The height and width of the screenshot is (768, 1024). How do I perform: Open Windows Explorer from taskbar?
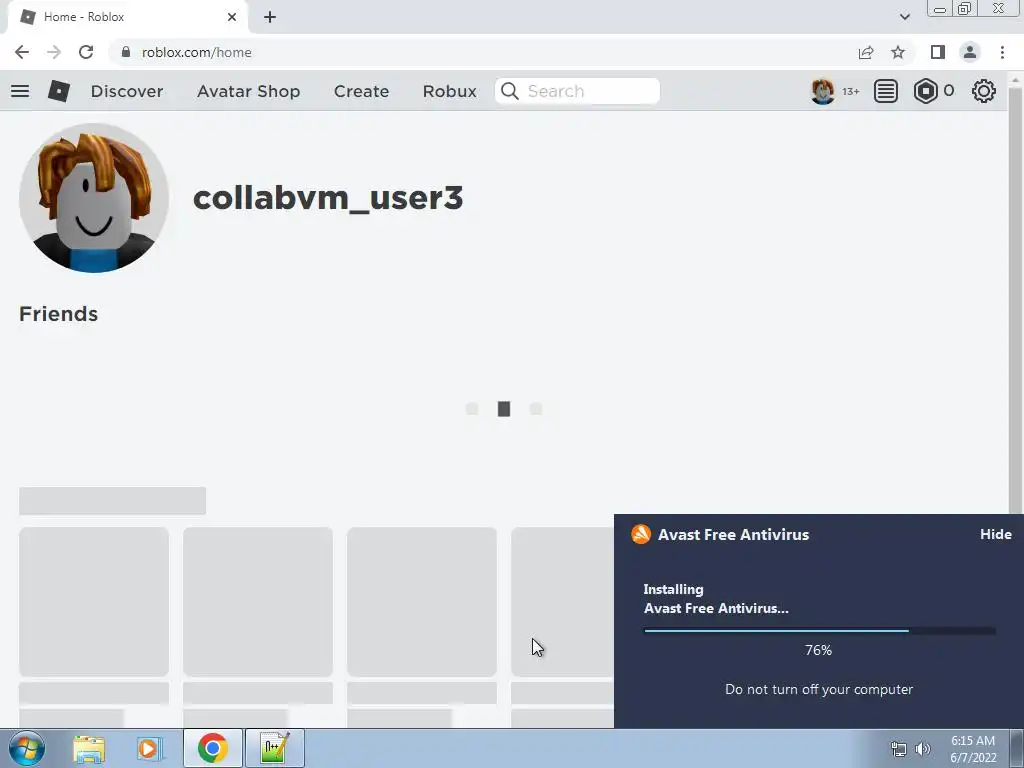89,748
